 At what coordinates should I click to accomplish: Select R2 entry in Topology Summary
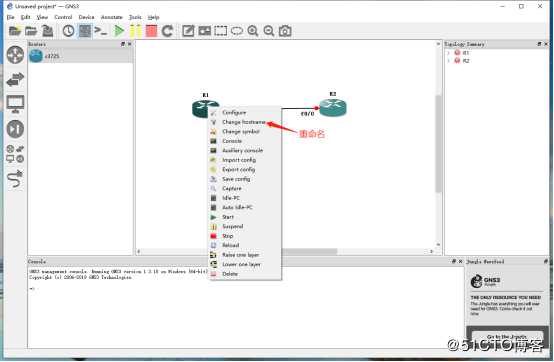(466, 61)
